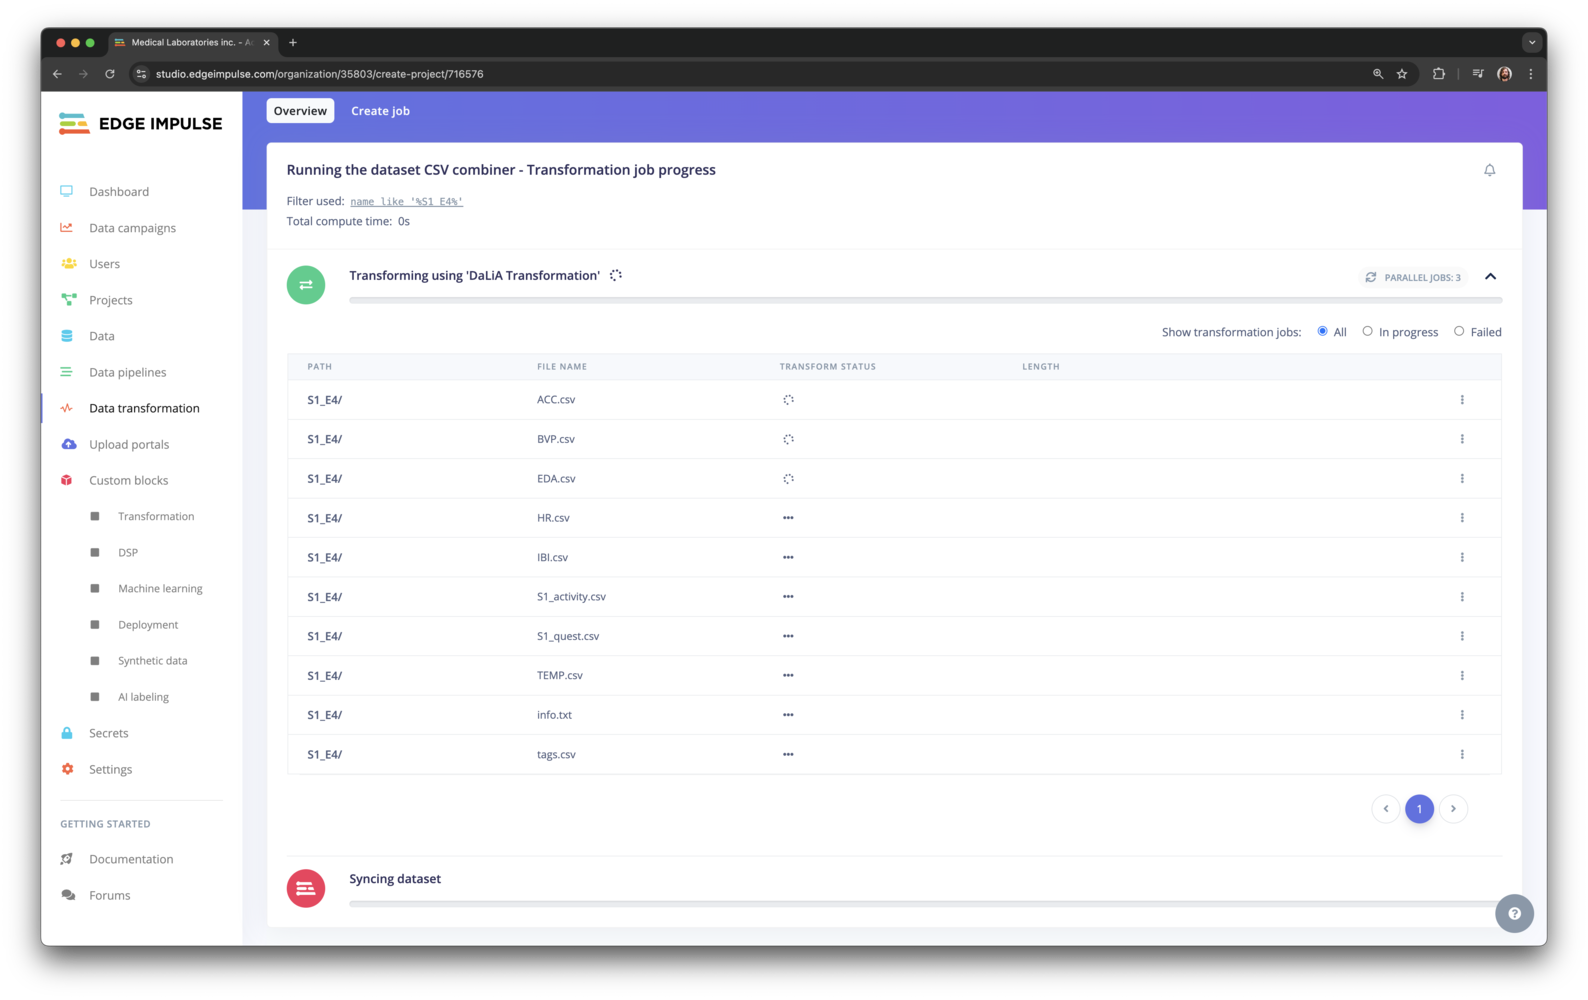Click the Projects nodes icon
Screen dimensions: 1588x1000
click(x=68, y=299)
